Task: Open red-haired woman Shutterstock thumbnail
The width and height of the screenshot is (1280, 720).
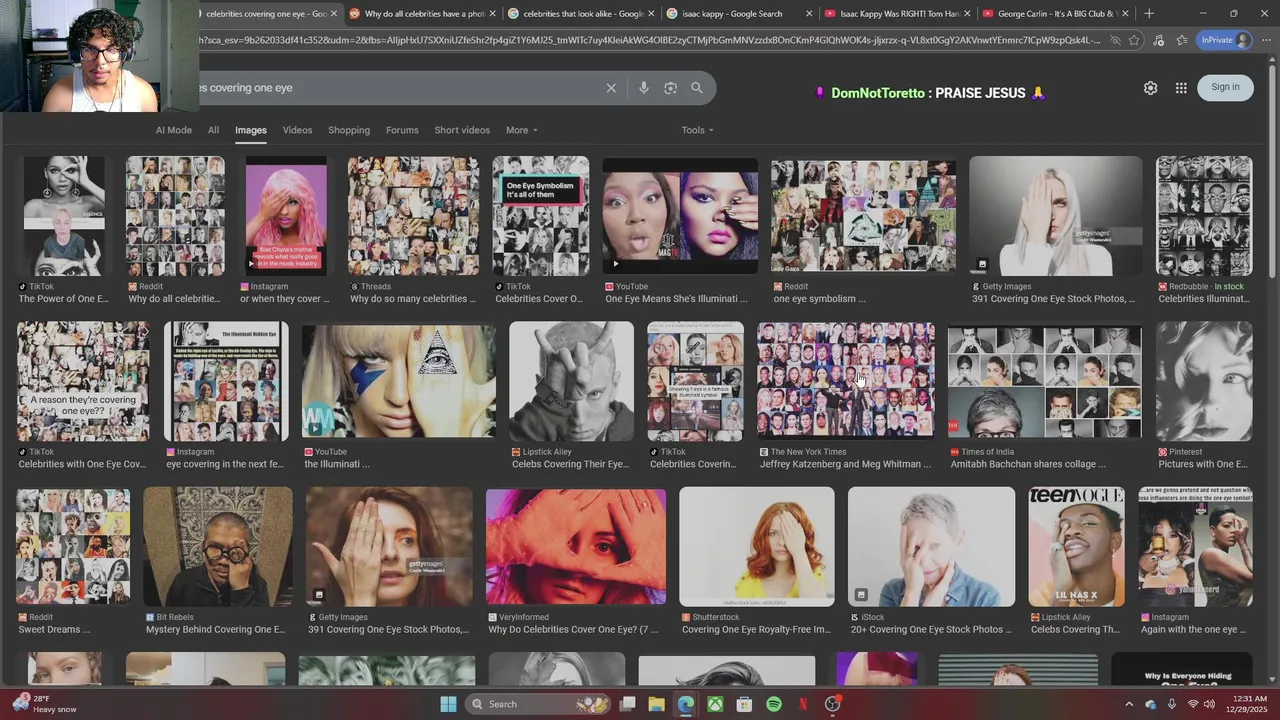Action: tap(756, 547)
